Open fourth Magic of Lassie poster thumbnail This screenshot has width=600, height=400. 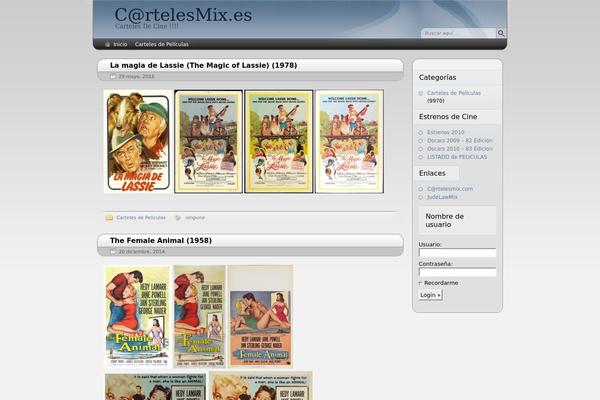349,142
